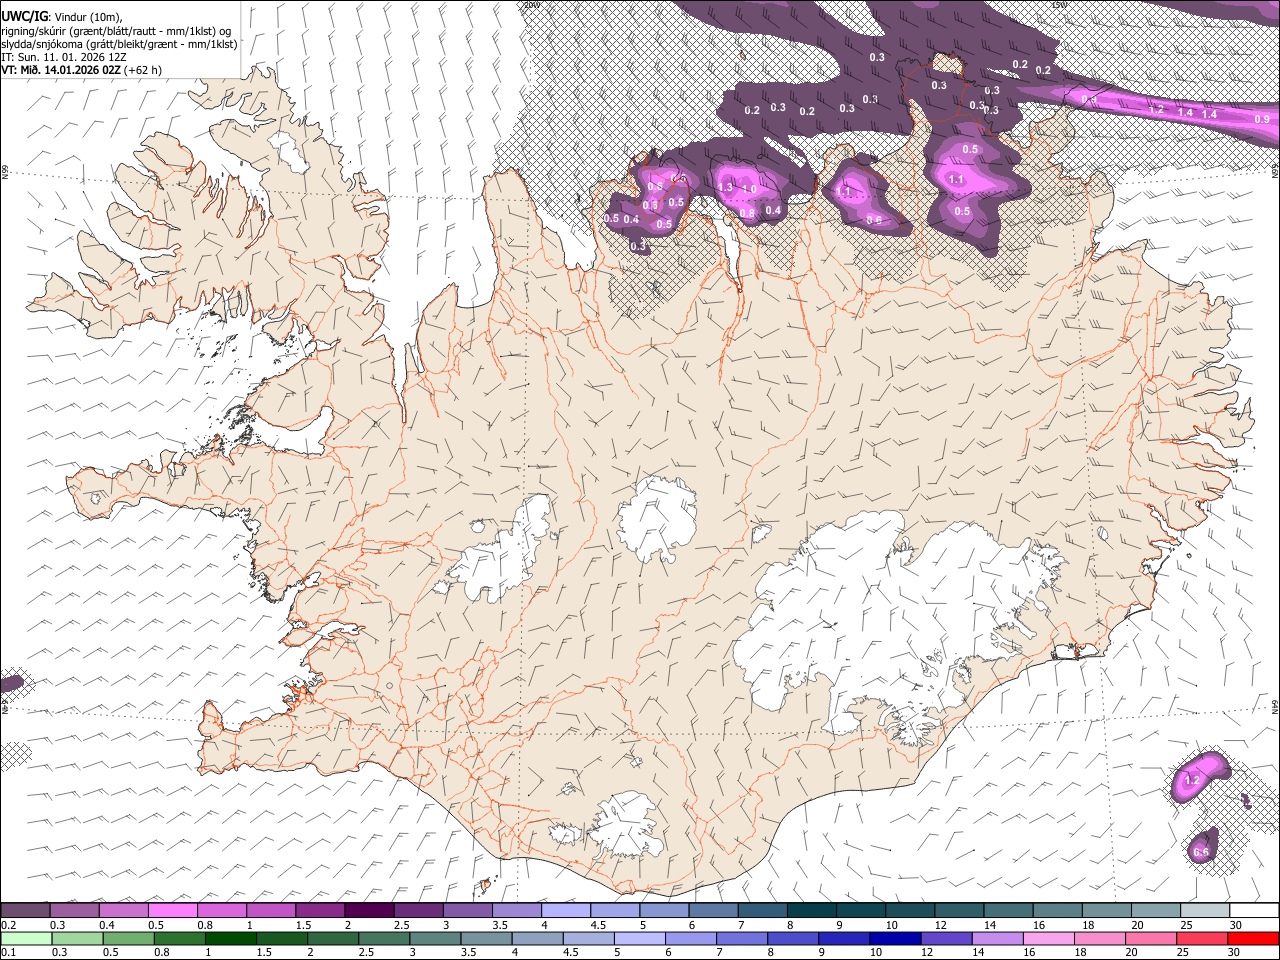Pick the 1.5 dark magenta swatch on upper scale

pyautogui.click(x=319, y=911)
